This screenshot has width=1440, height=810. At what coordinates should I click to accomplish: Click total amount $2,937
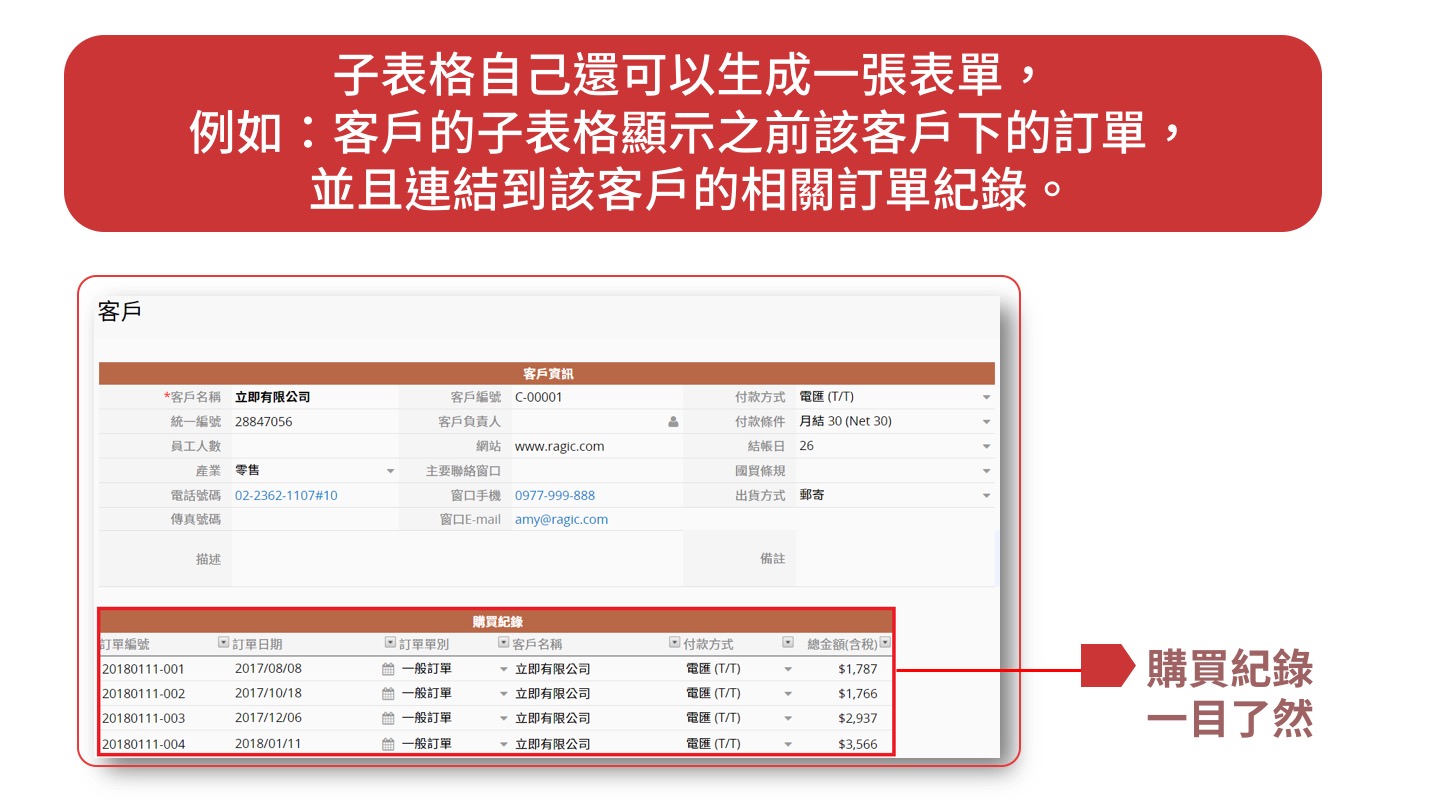point(857,718)
